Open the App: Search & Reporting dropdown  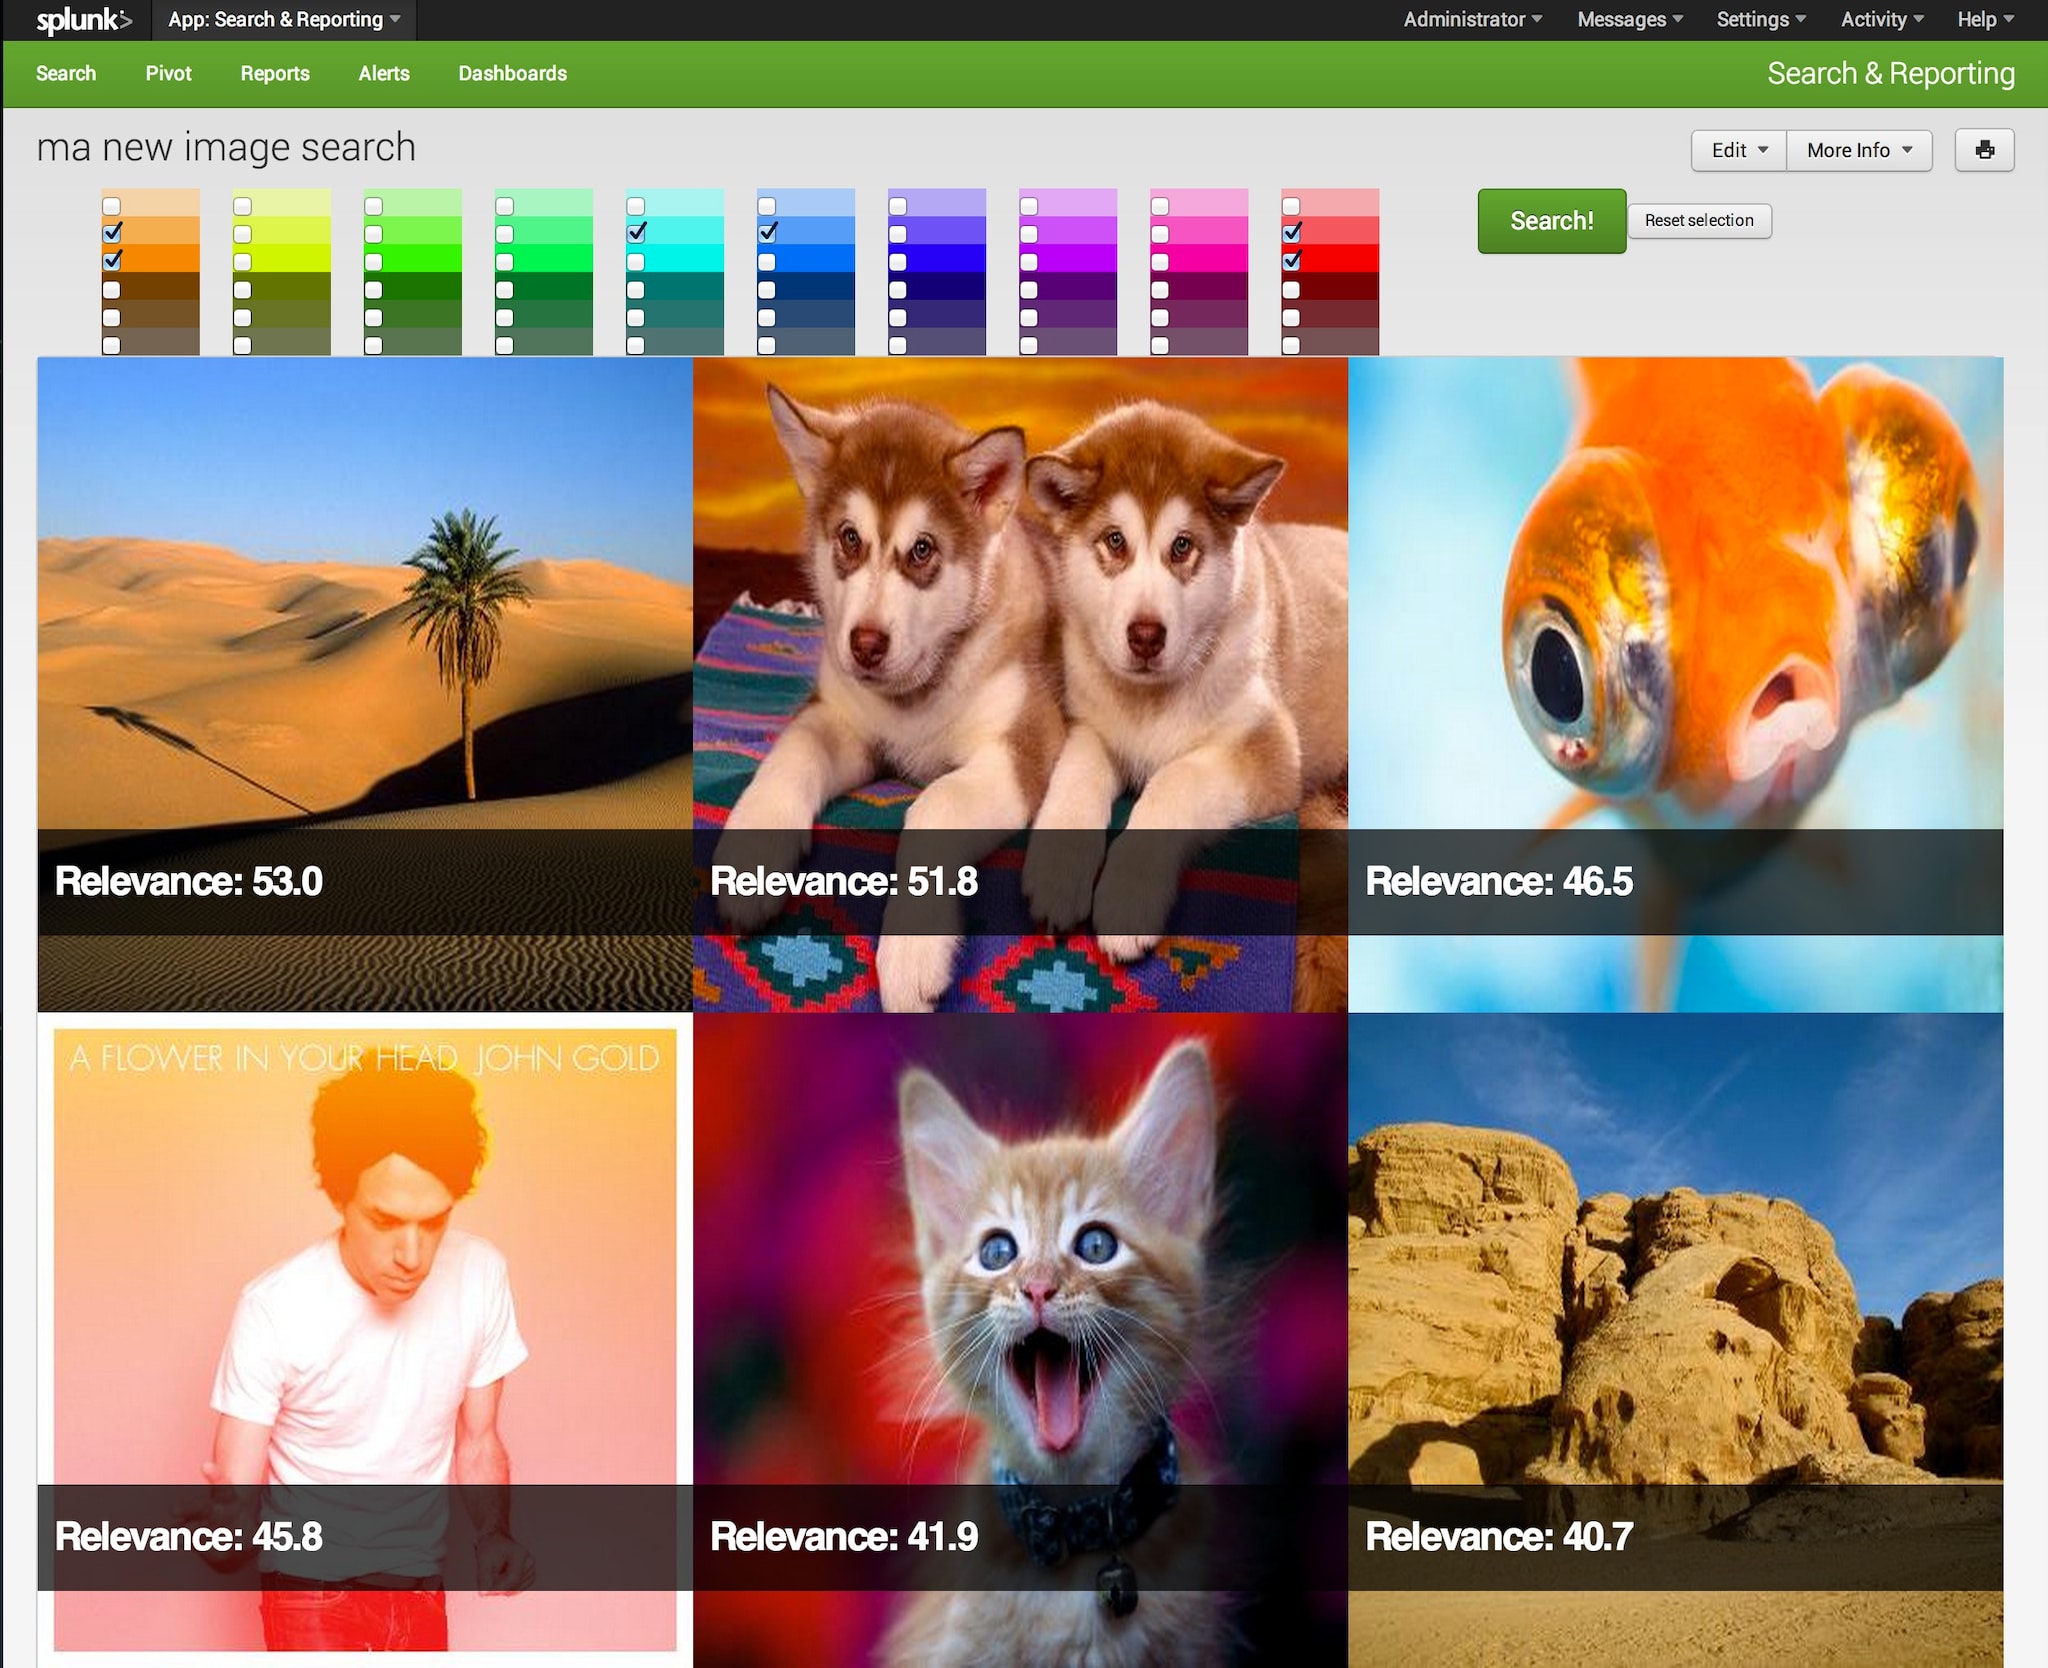point(284,20)
